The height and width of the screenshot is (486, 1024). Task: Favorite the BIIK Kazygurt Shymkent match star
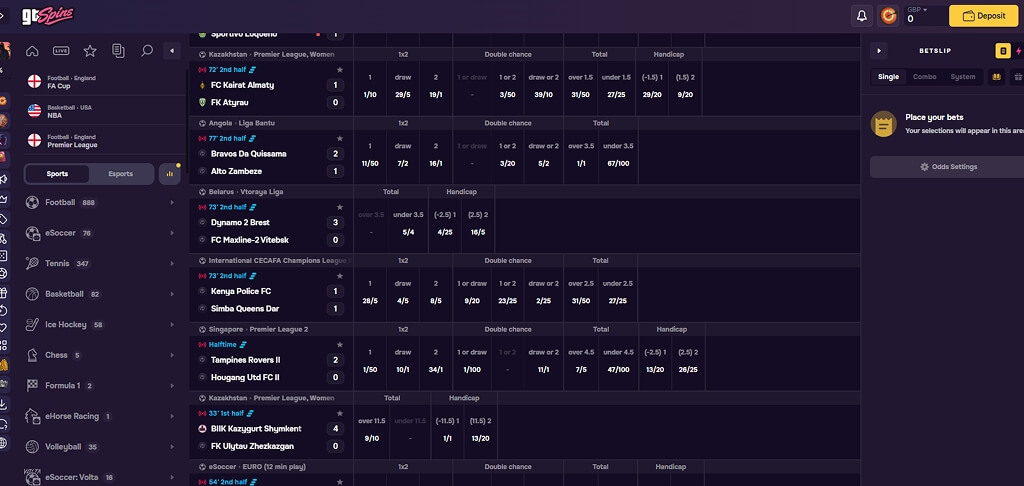pos(340,413)
